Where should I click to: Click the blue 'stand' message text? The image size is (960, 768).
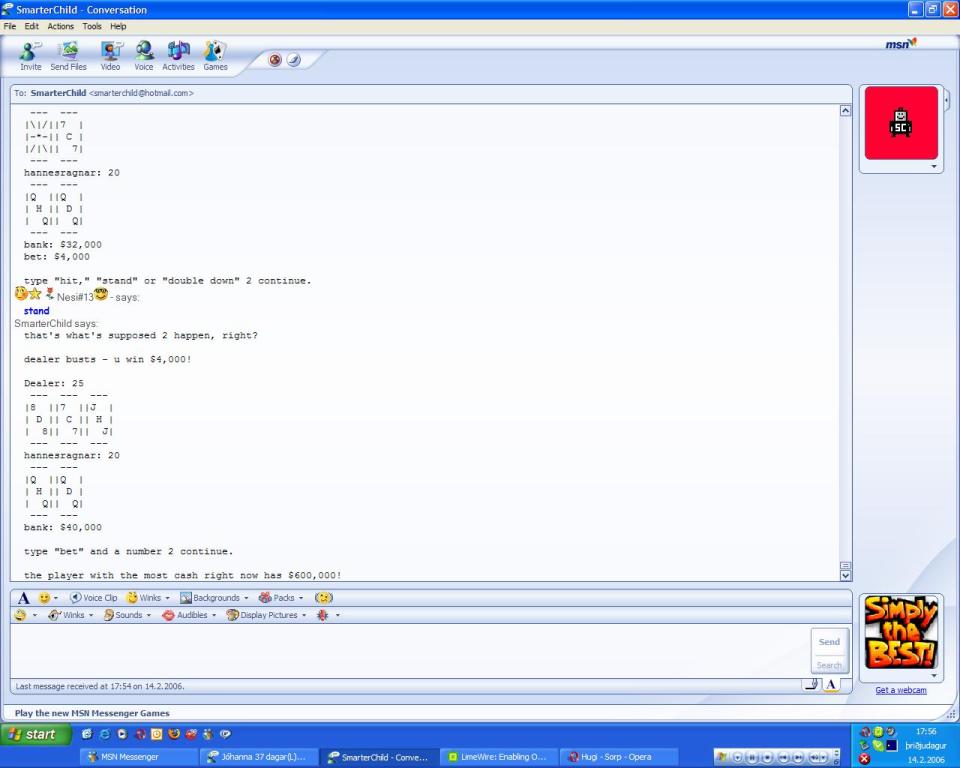(37, 311)
